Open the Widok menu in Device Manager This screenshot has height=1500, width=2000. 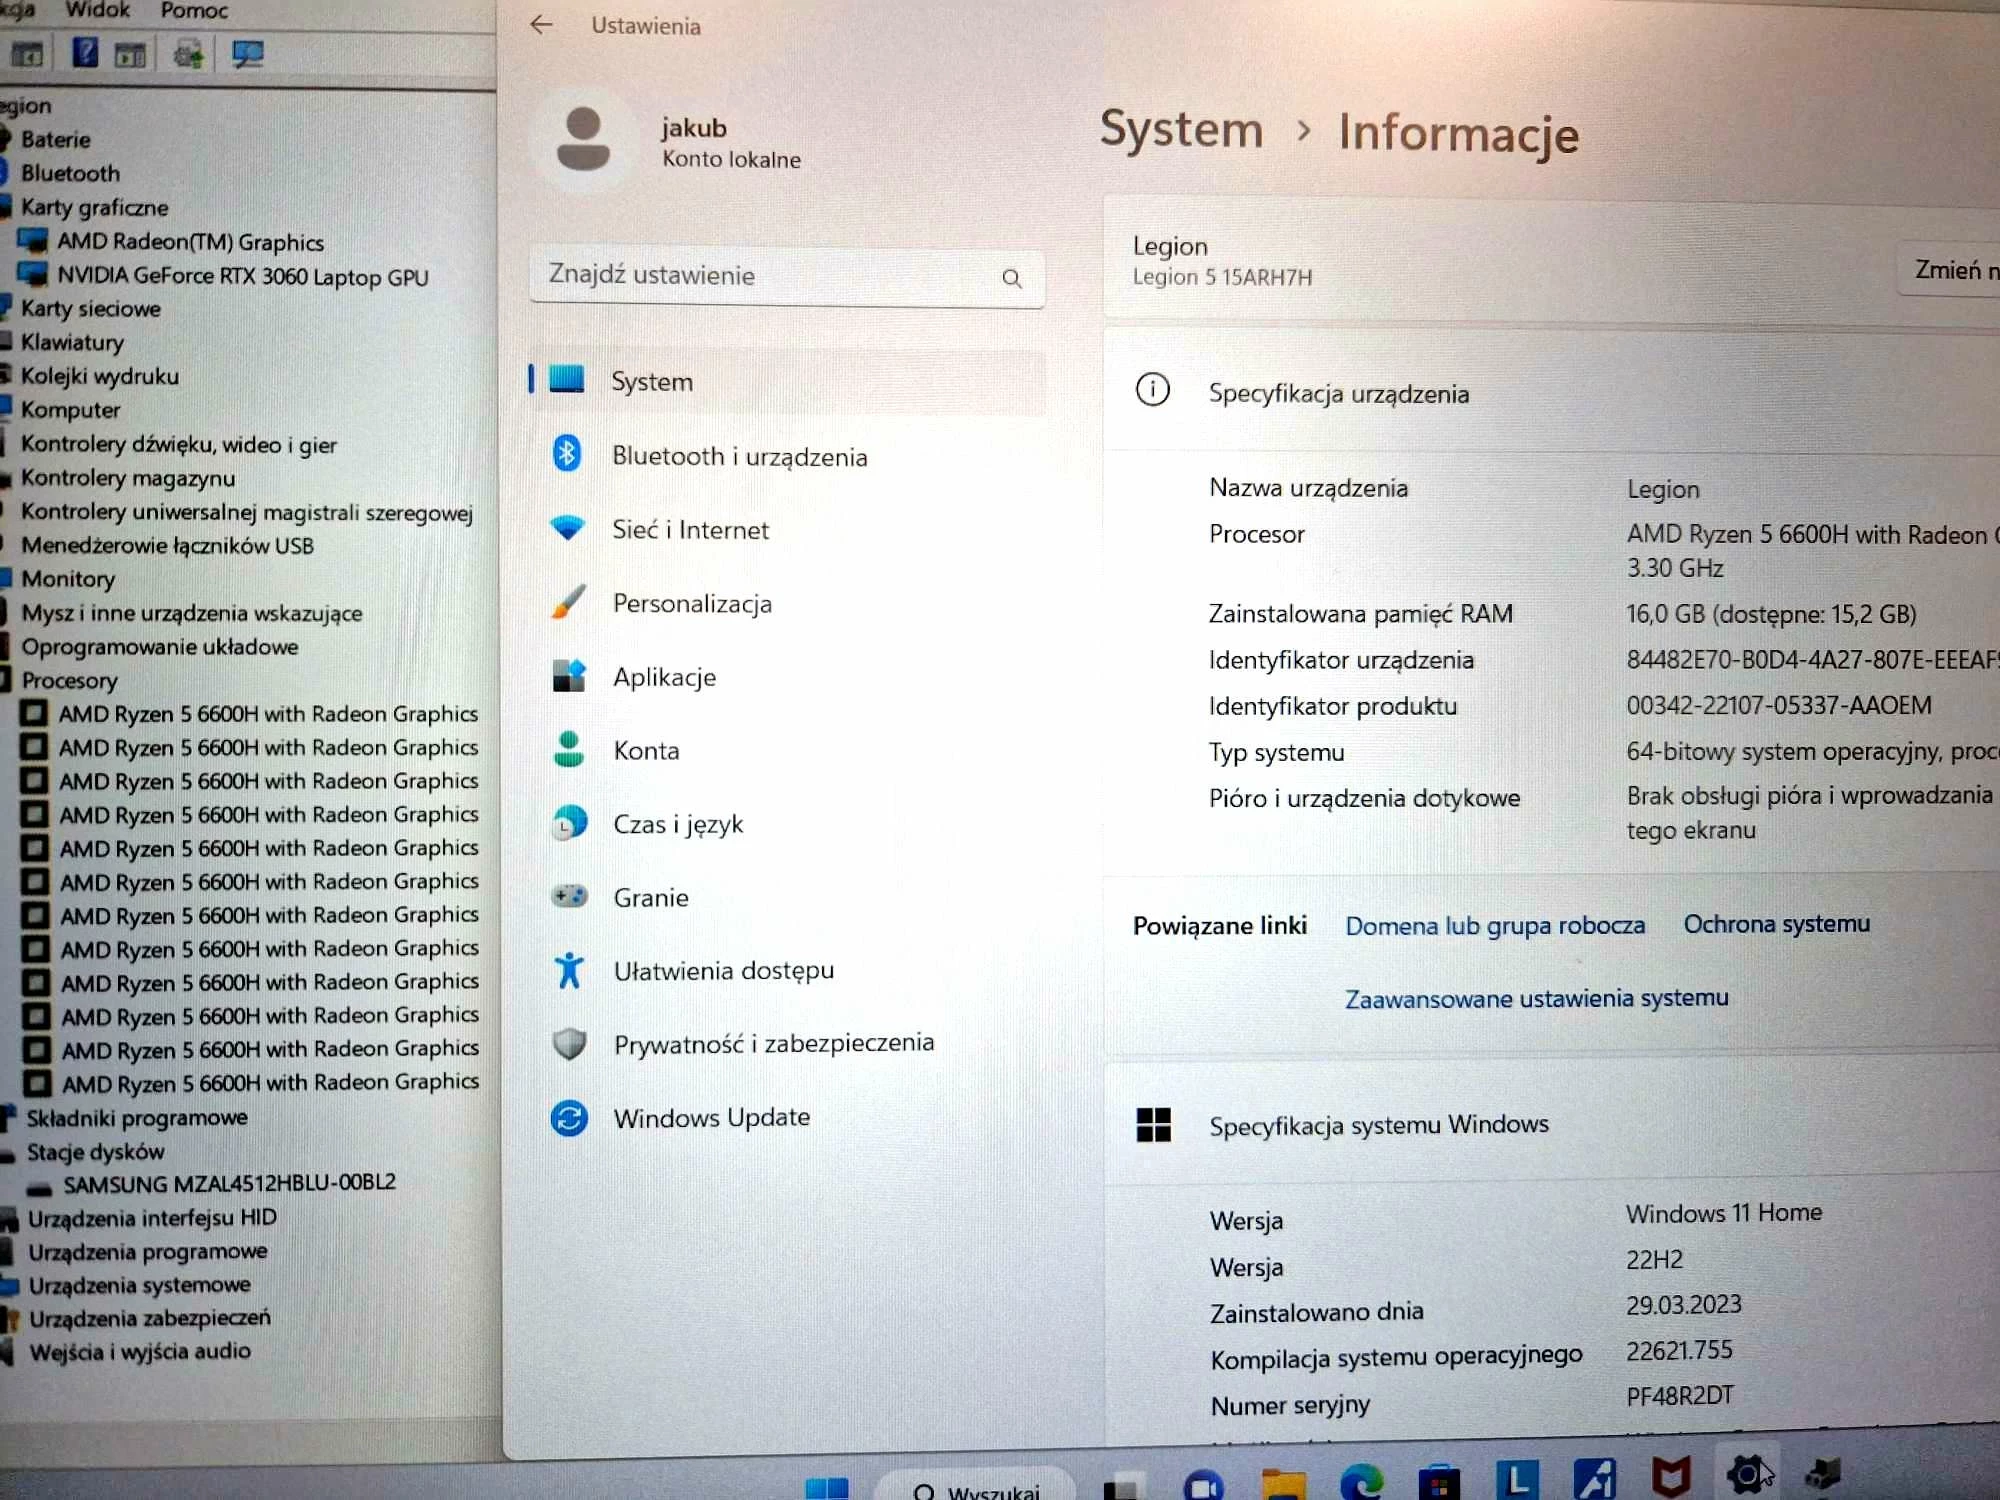pos(97,10)
